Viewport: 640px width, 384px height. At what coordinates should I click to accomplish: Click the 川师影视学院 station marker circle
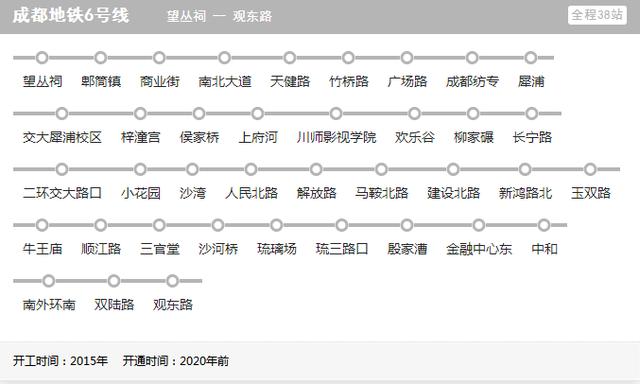click(336, 113)
